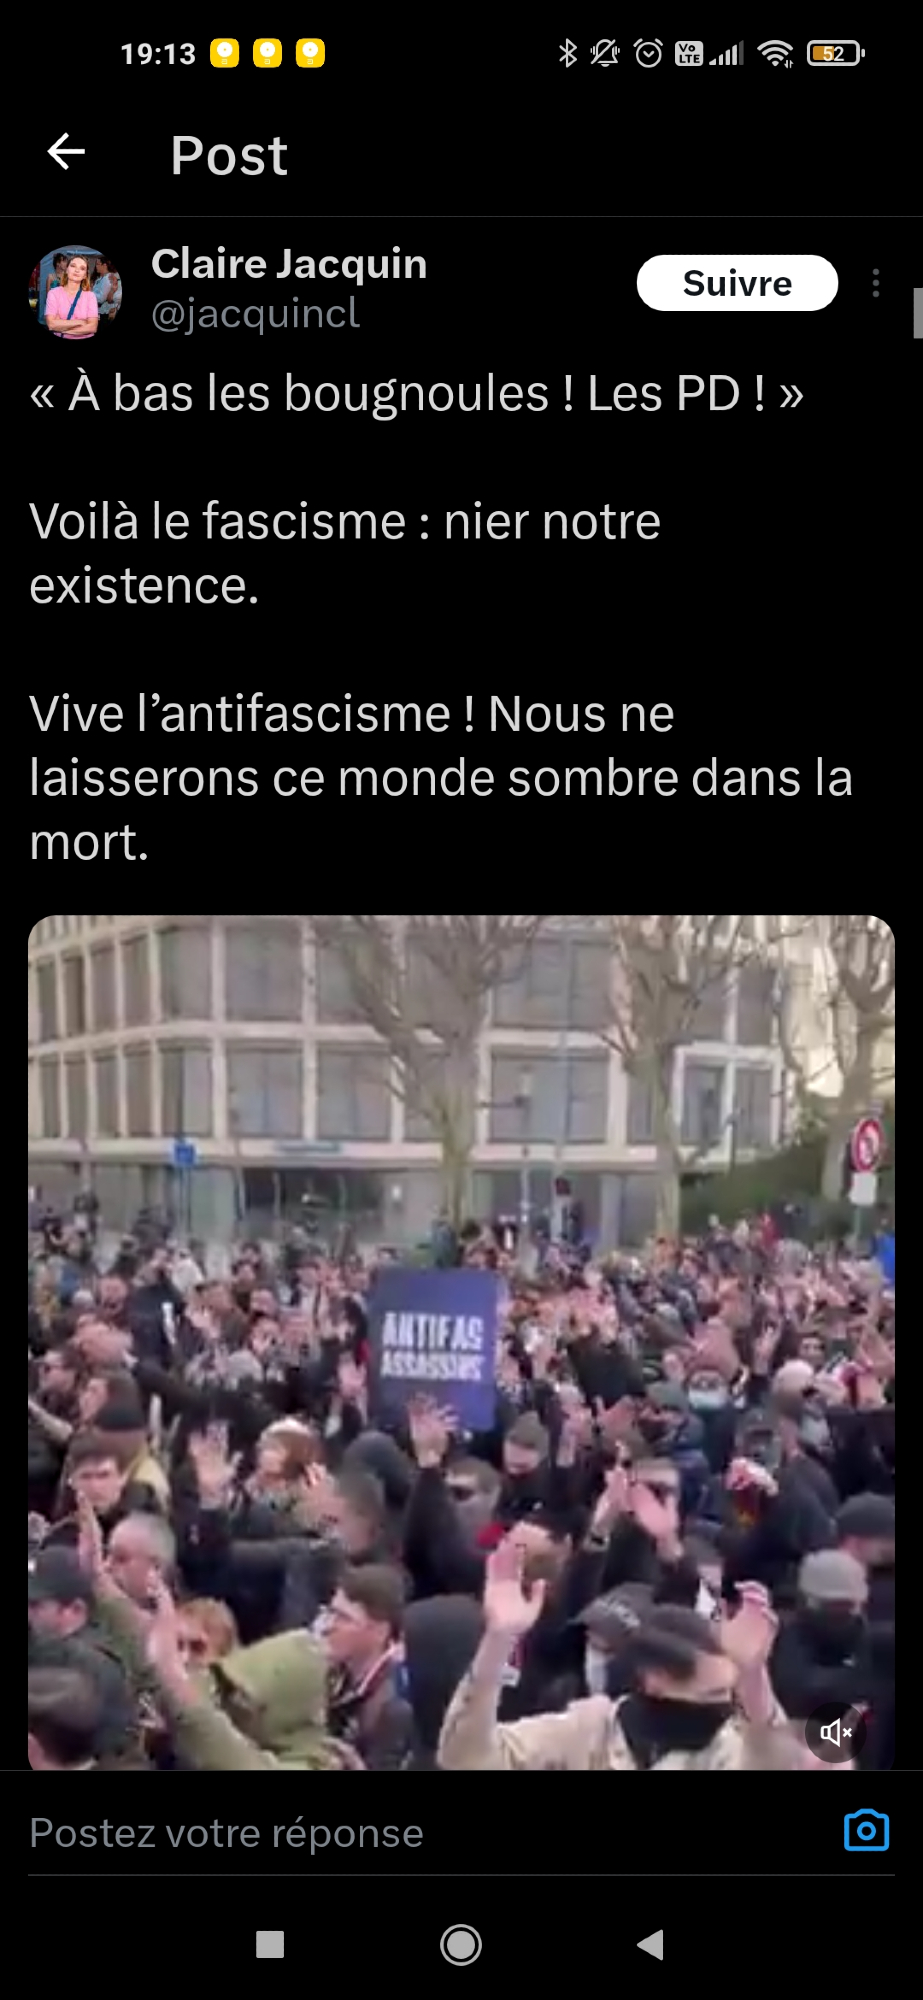Open Claire Jacquin's profile picture
The image size is (923, 2000).
click(x=75, y=292)
